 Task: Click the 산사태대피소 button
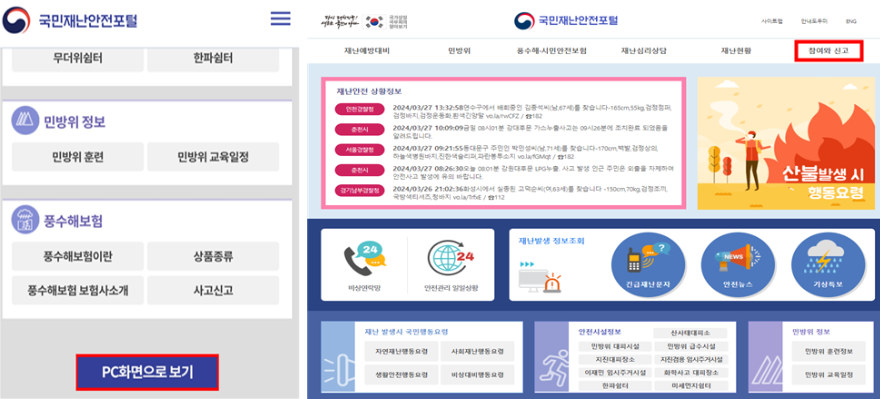point(690,333)
